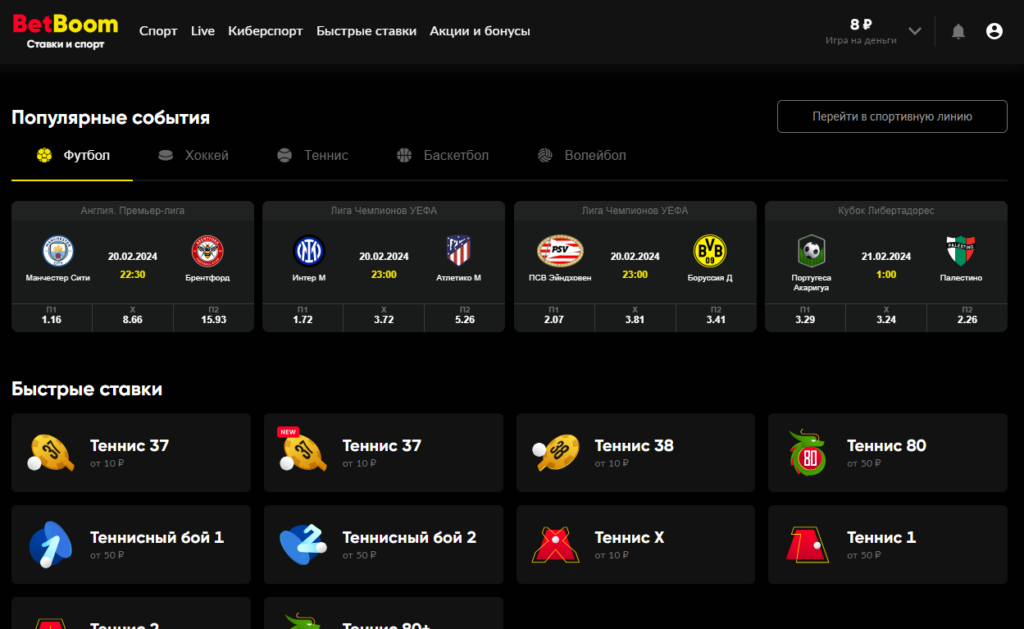The image size is (1024, 629).
Task: Open the Live menu item
Action: (202, 31)
